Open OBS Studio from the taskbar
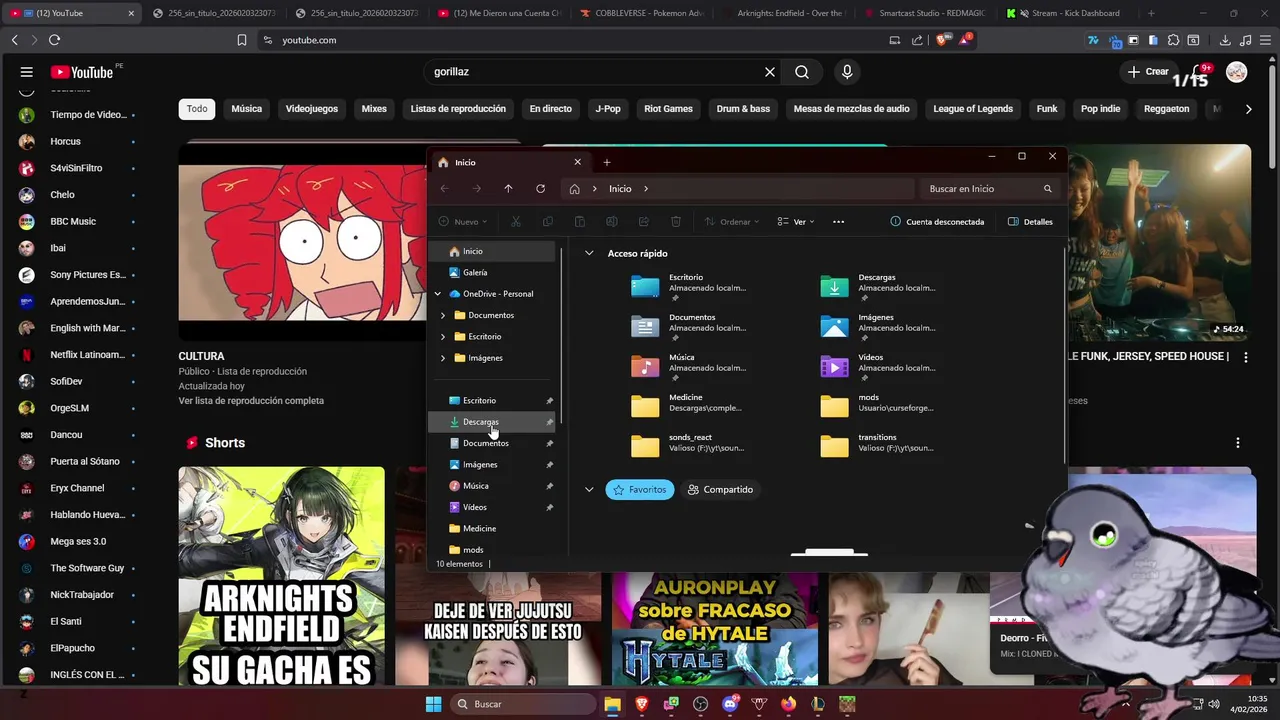Viewport: 1280px width, 720px height. coord(700,704)
